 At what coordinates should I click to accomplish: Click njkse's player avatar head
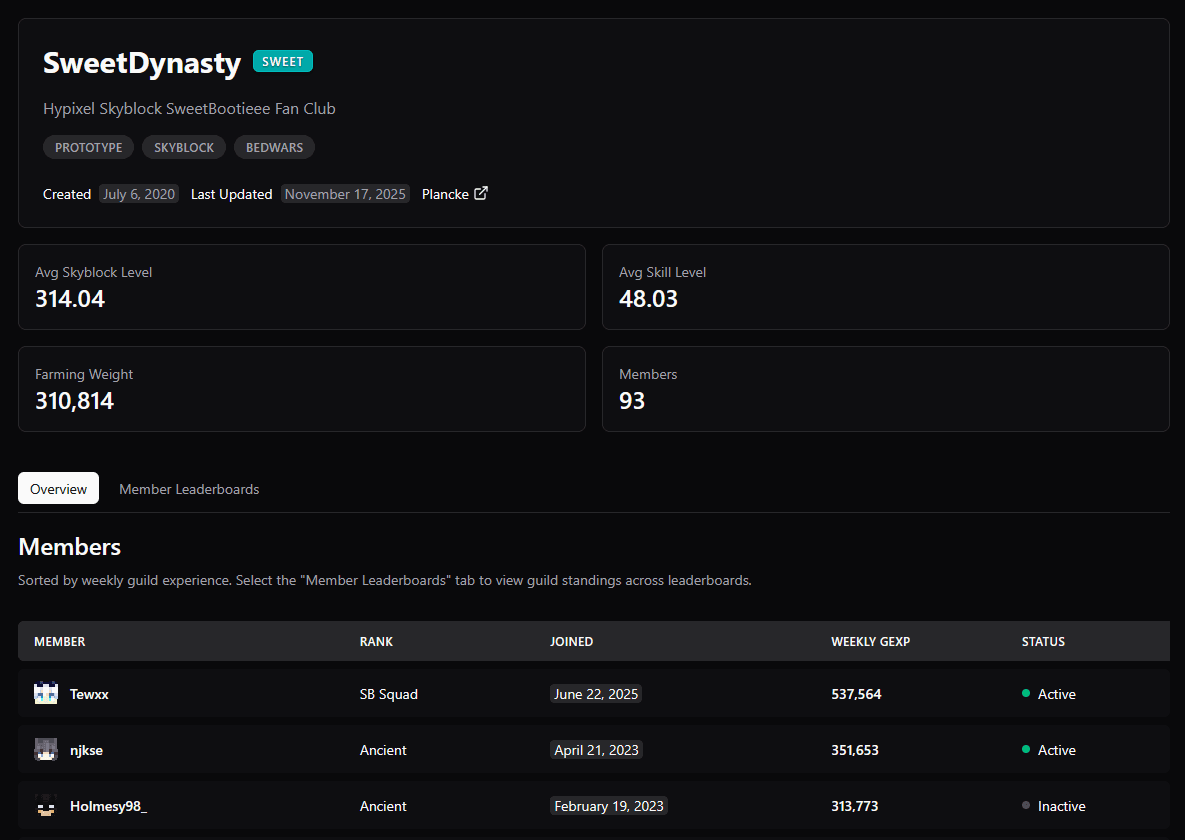click(x=46, y=749)
